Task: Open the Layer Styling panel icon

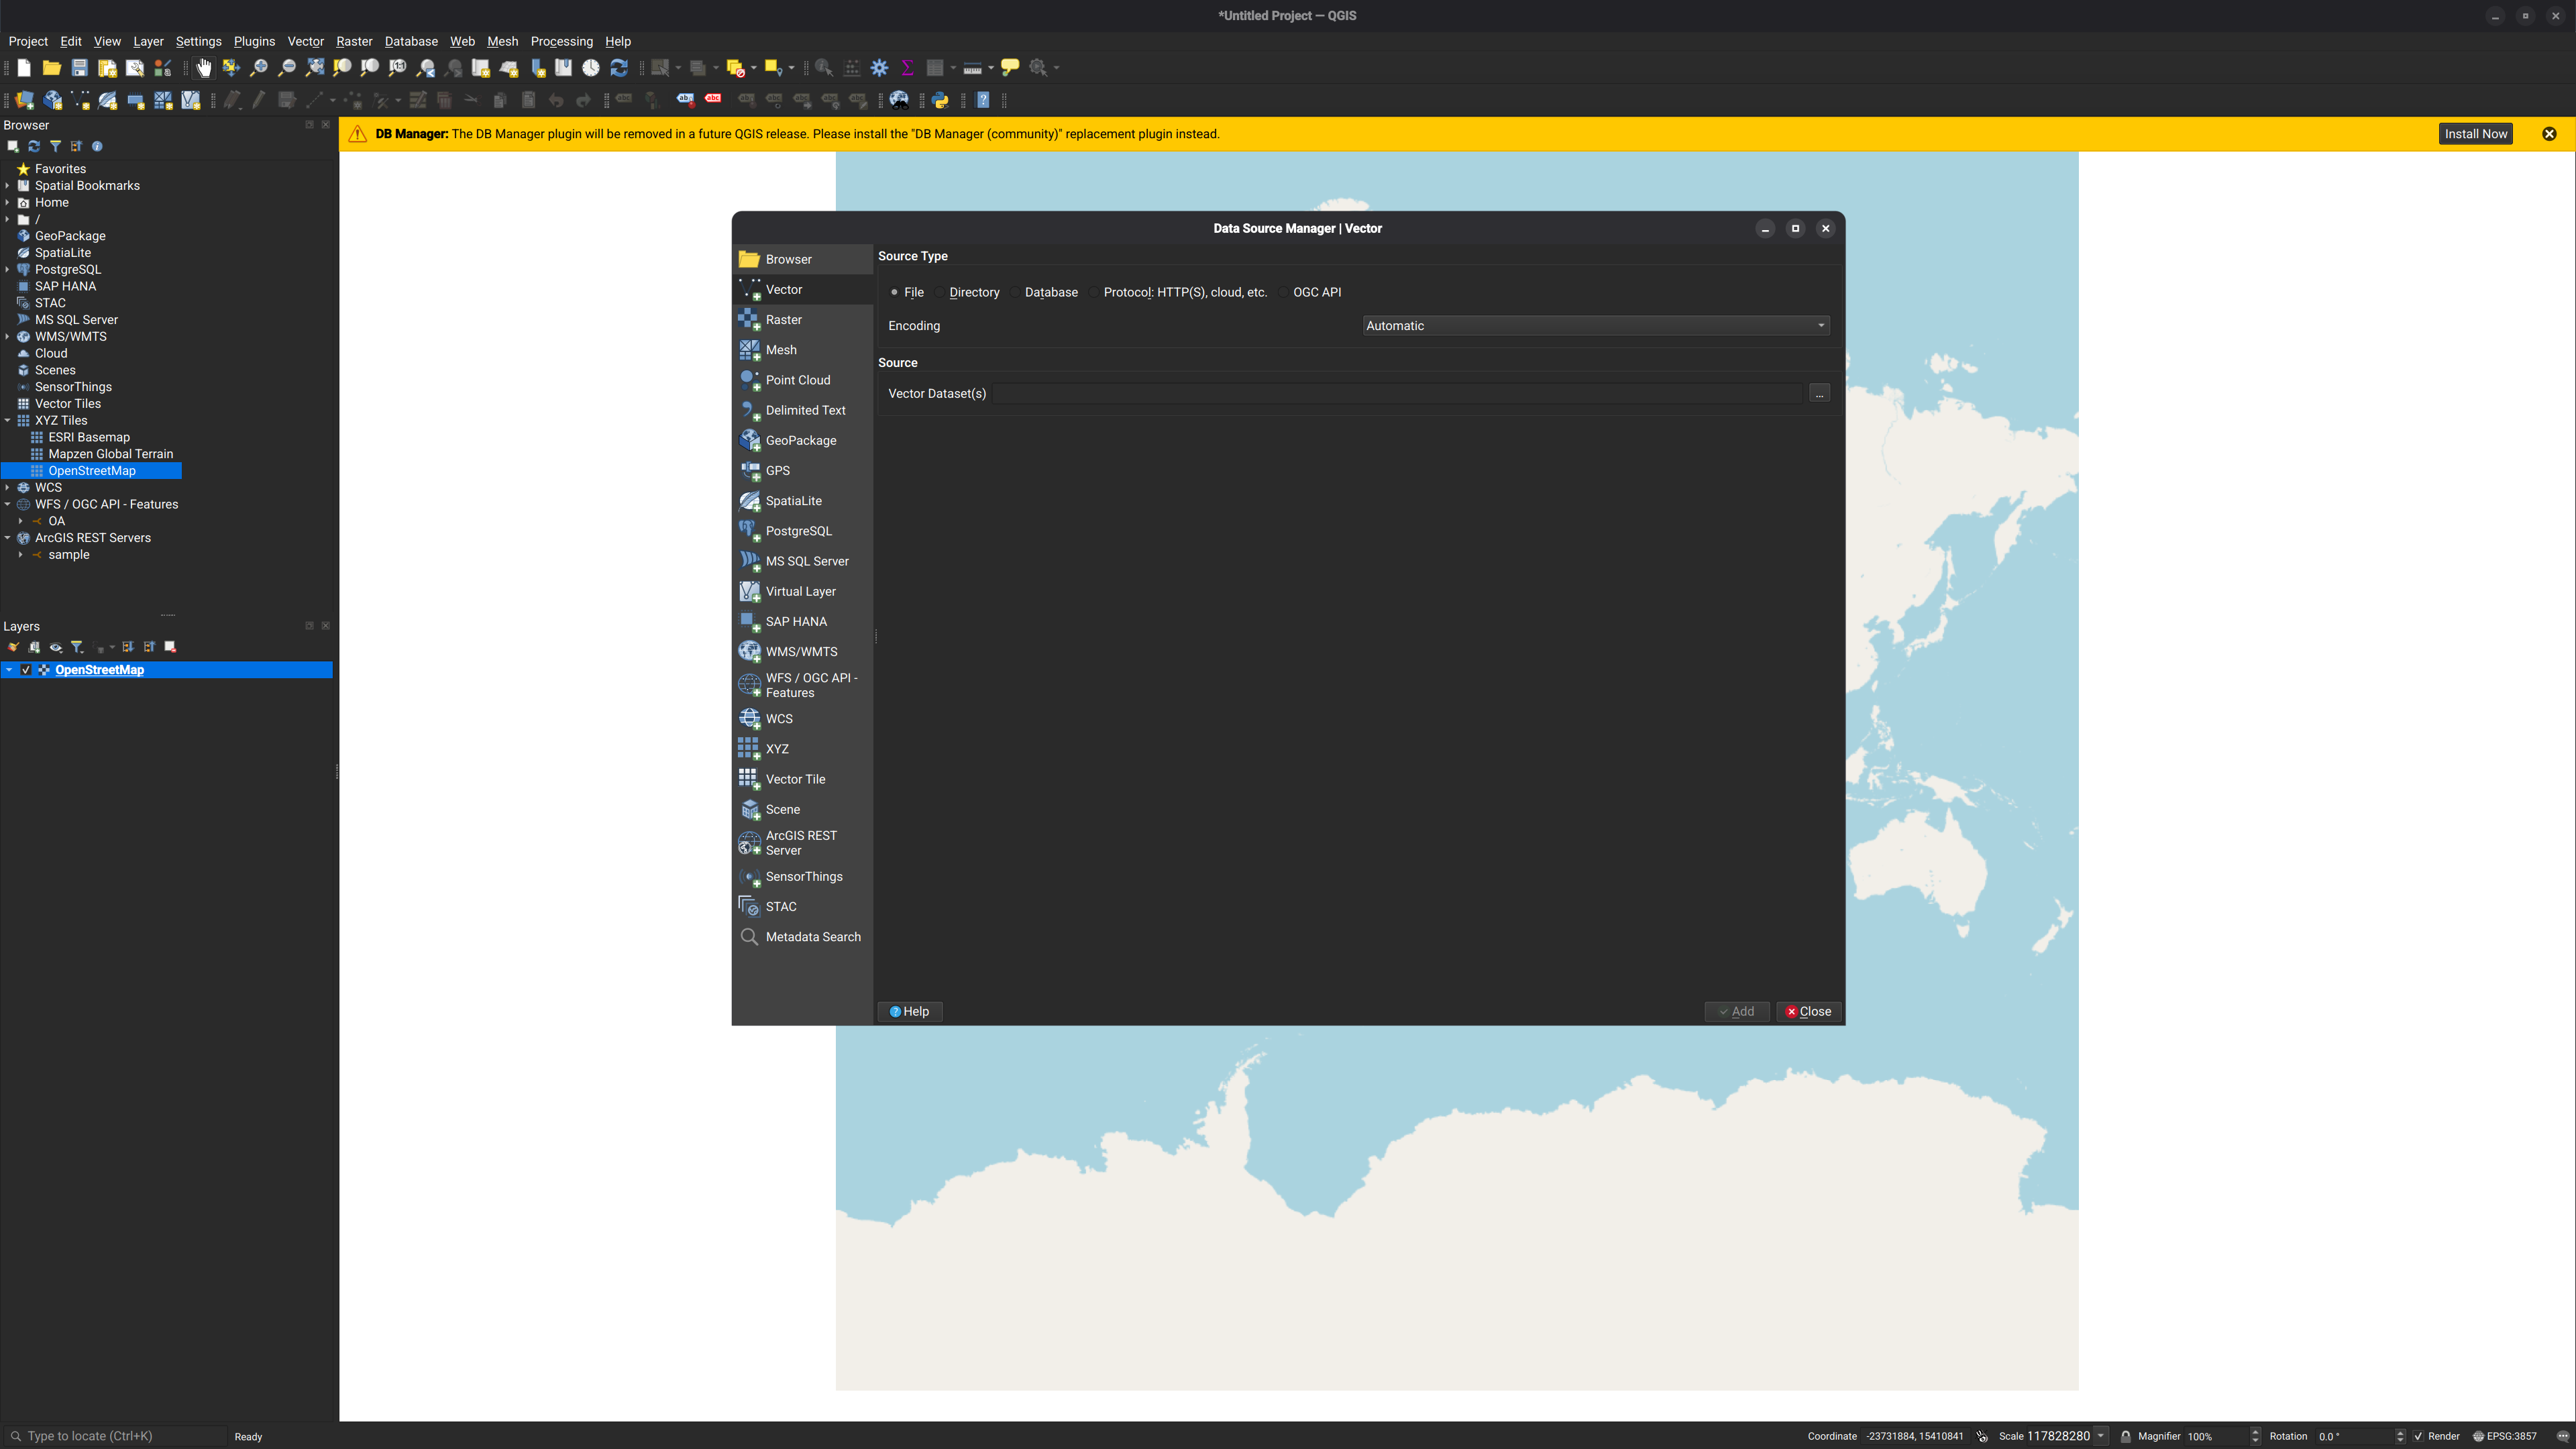Action: [x=13, y=647]
